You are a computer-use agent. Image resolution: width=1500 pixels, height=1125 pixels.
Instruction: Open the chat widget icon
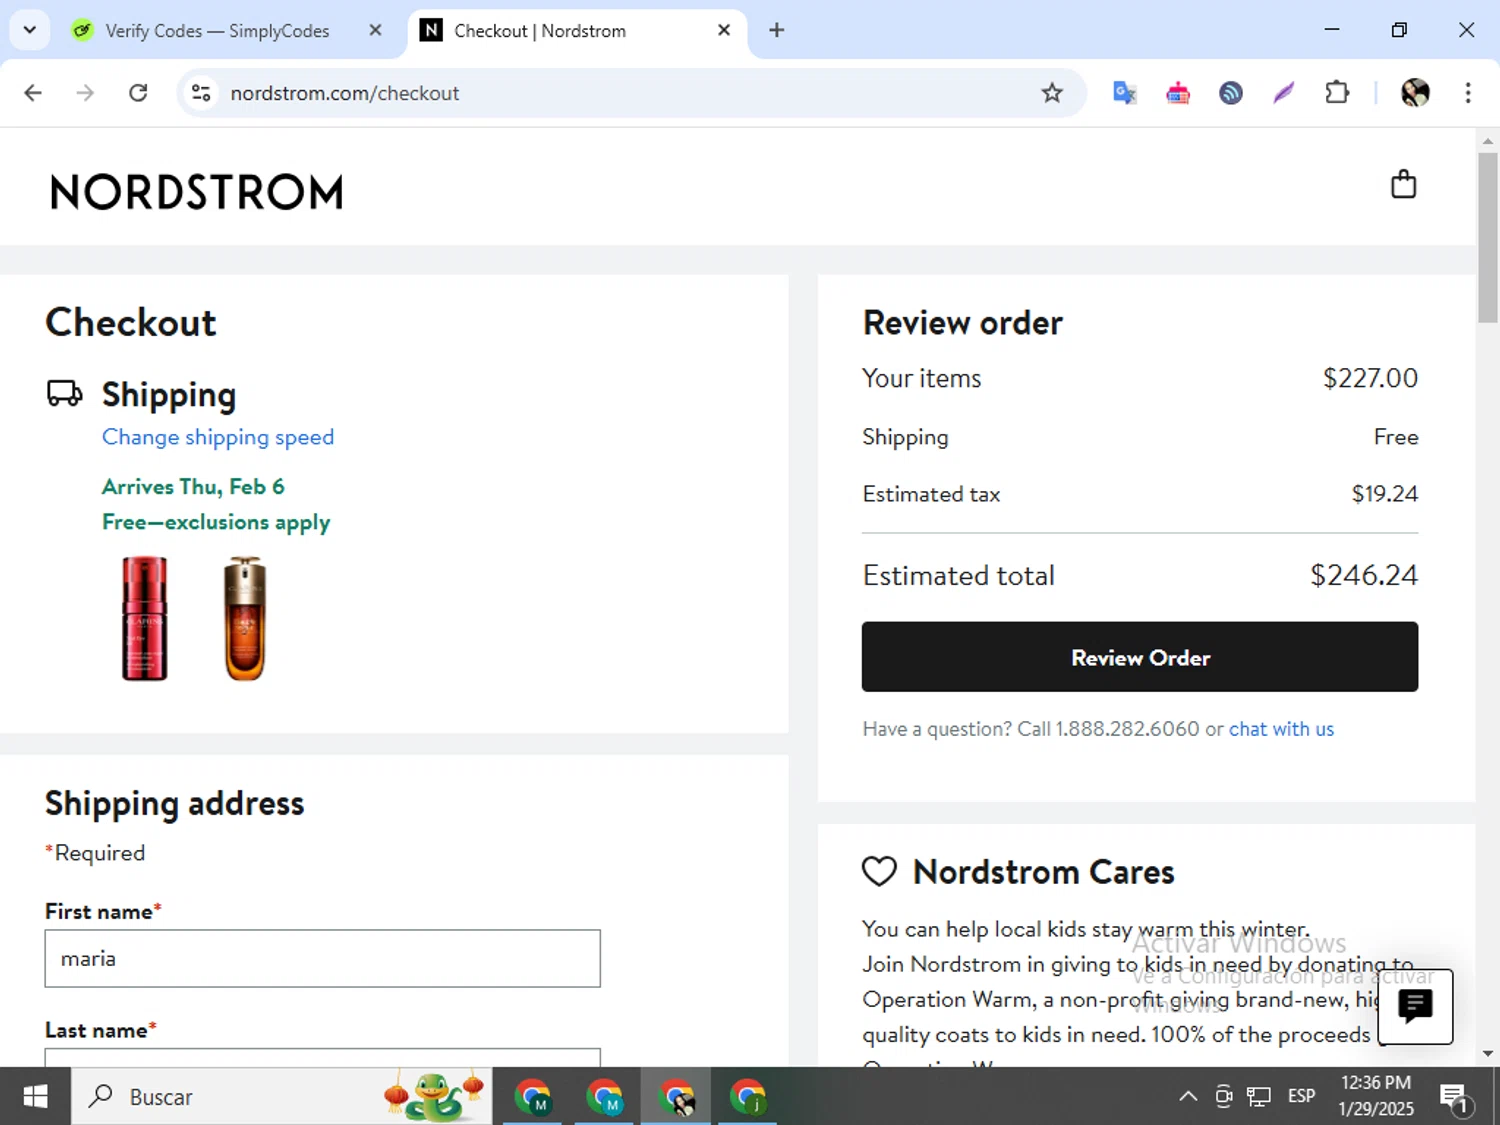pyautogui.click(x=1415, y=1007)
